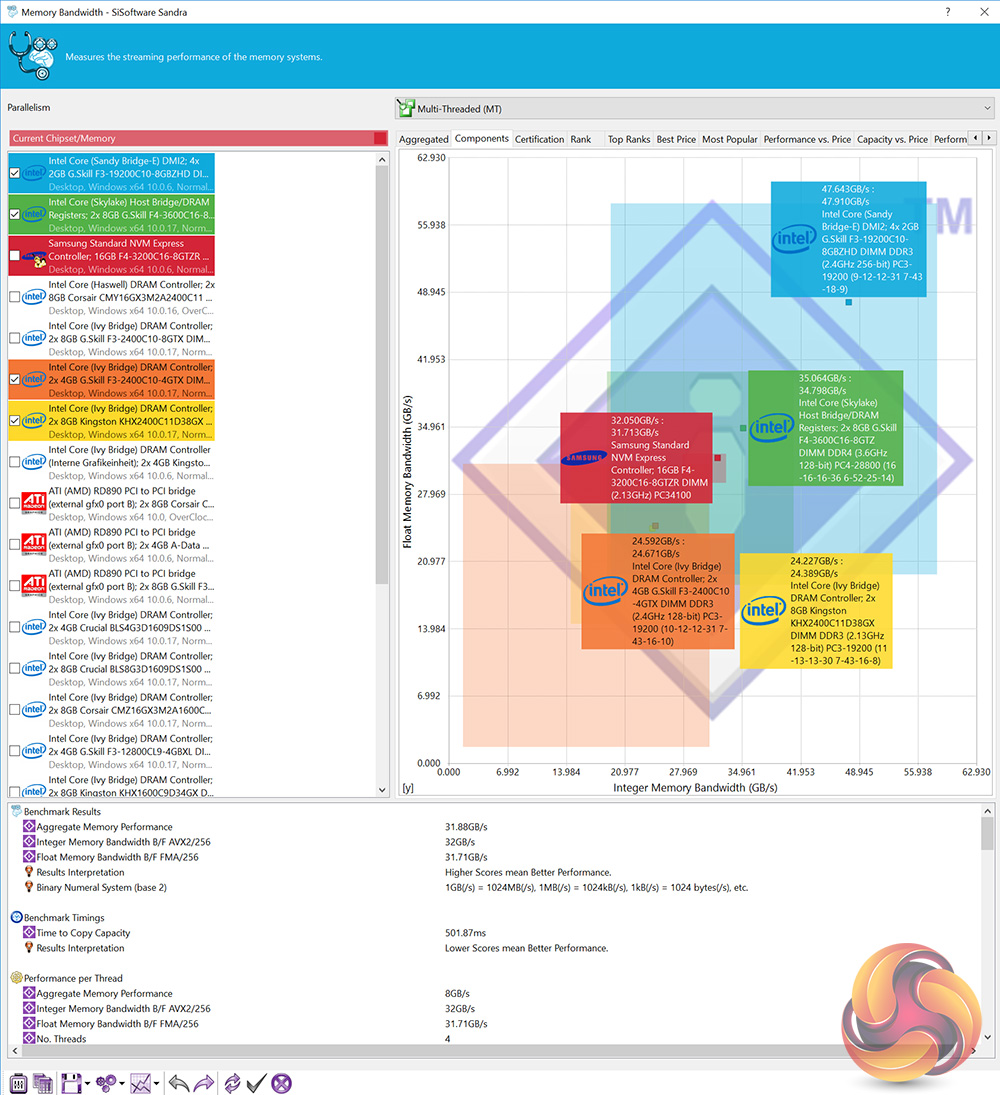Uncheck the Sandy Bridge-E DMI2 entry checkbox
Viewport: 1000px width, 1095px height.
(15, 173)
